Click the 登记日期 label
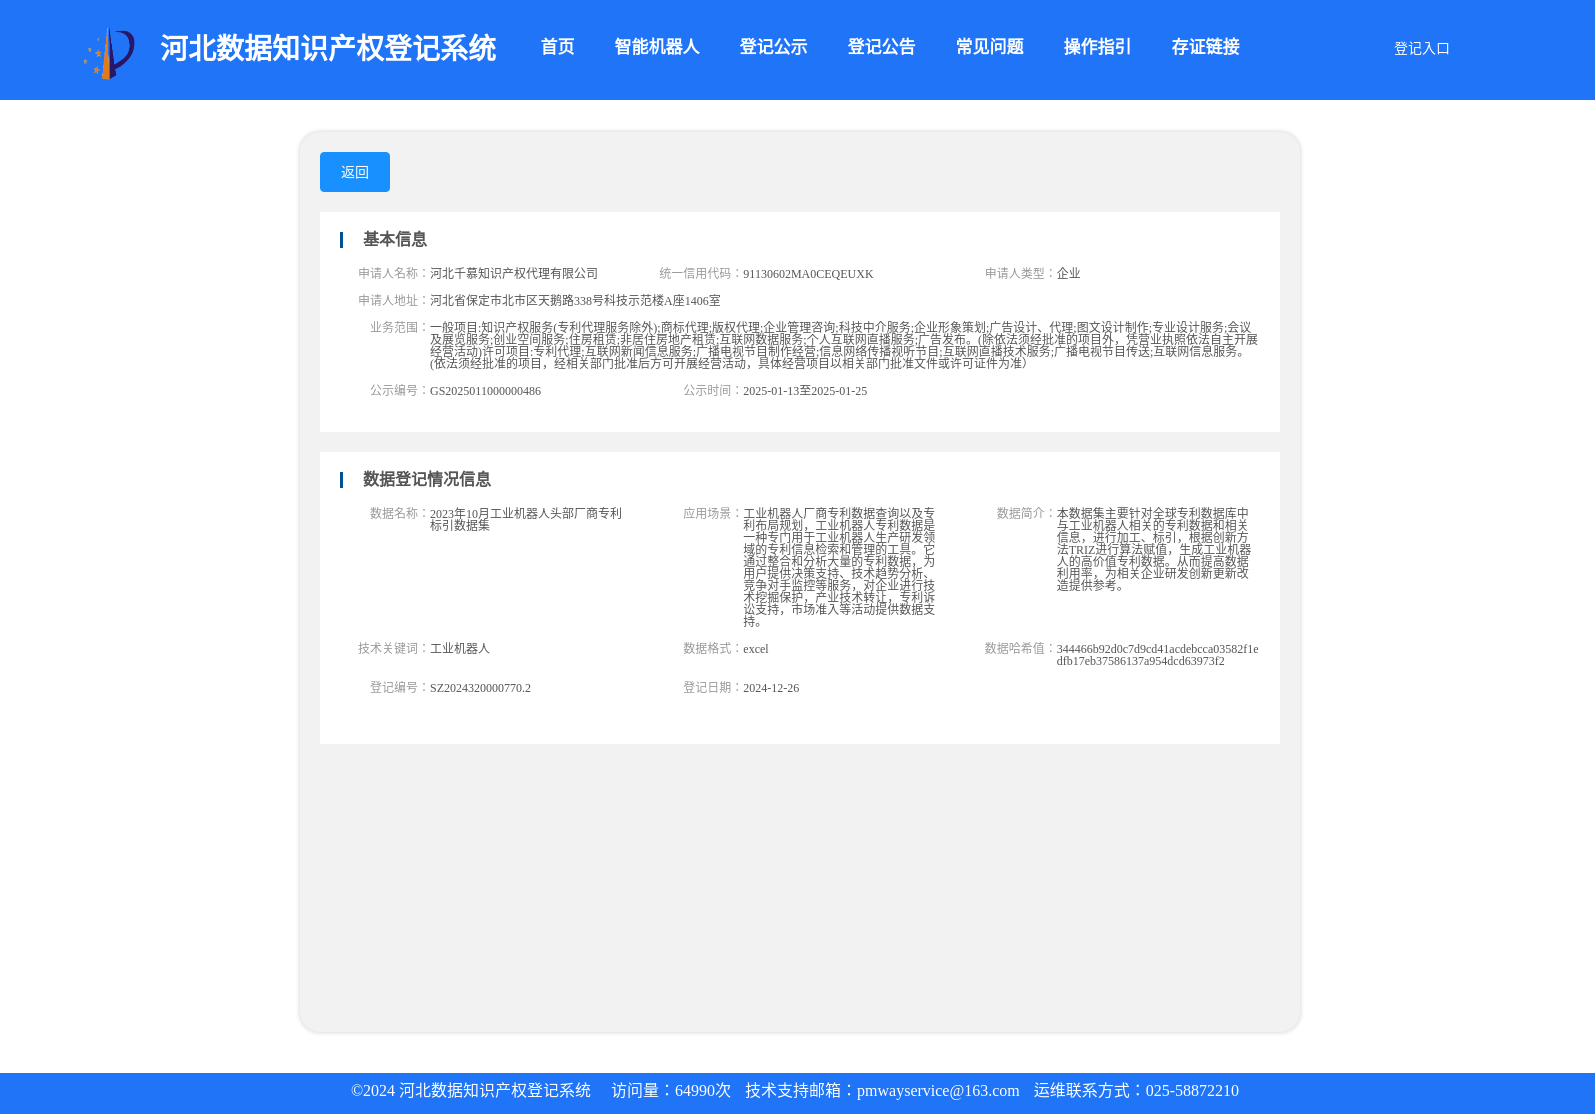The image size is (1595, 1114). point(712,688)
